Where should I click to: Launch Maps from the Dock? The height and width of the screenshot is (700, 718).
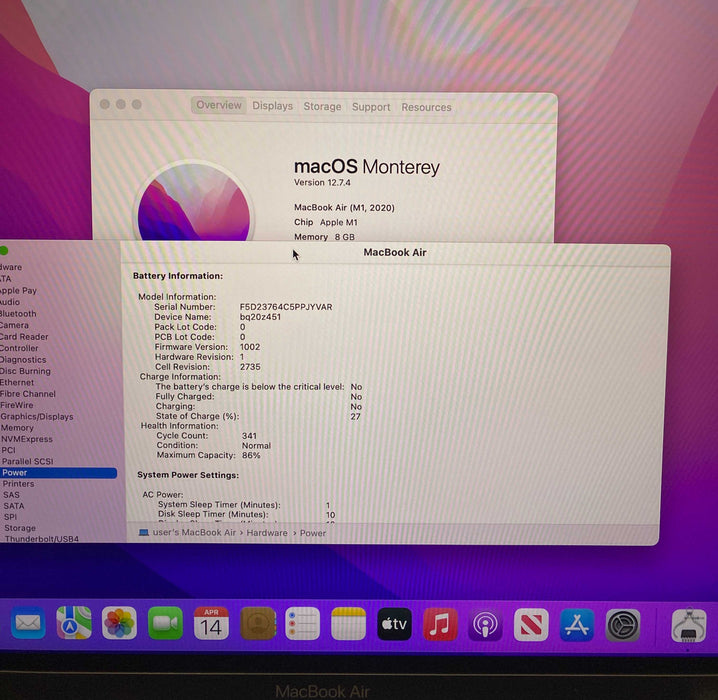click(74, 623)
